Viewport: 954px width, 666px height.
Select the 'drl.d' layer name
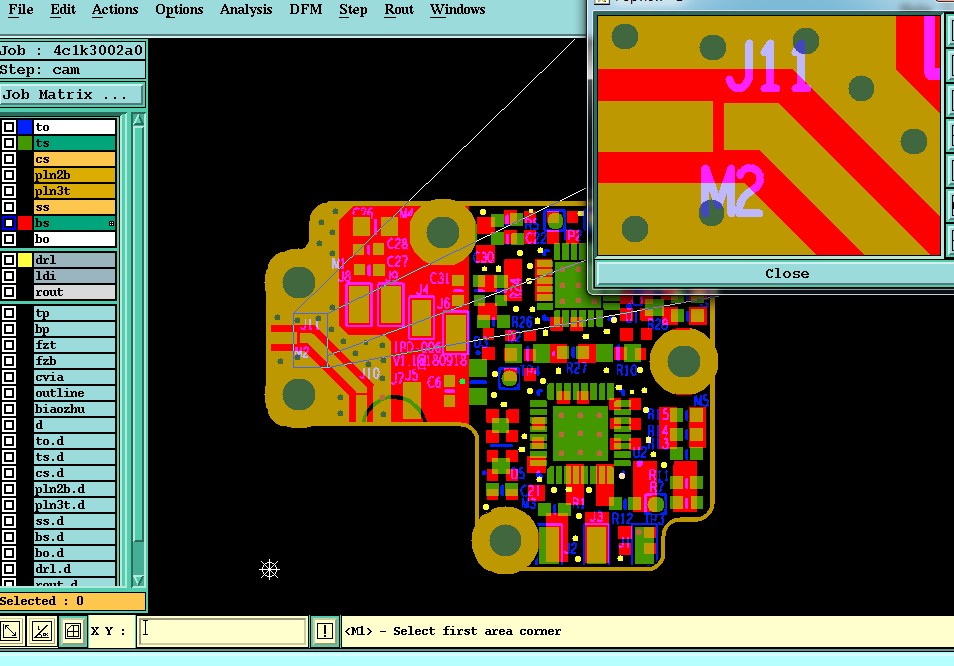coord(74,569)
